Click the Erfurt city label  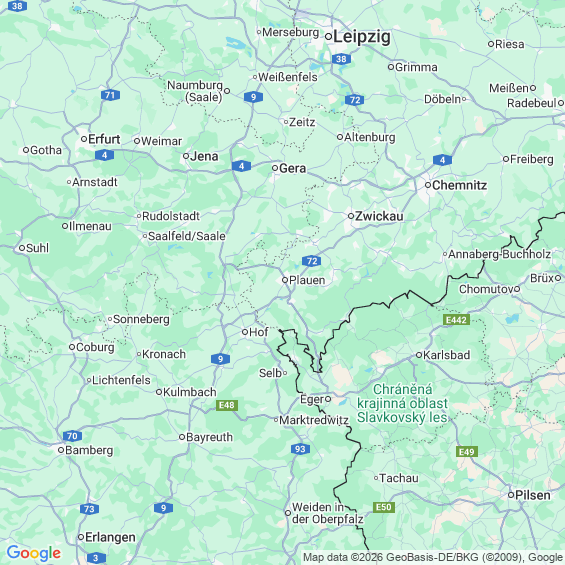[104, 139]
